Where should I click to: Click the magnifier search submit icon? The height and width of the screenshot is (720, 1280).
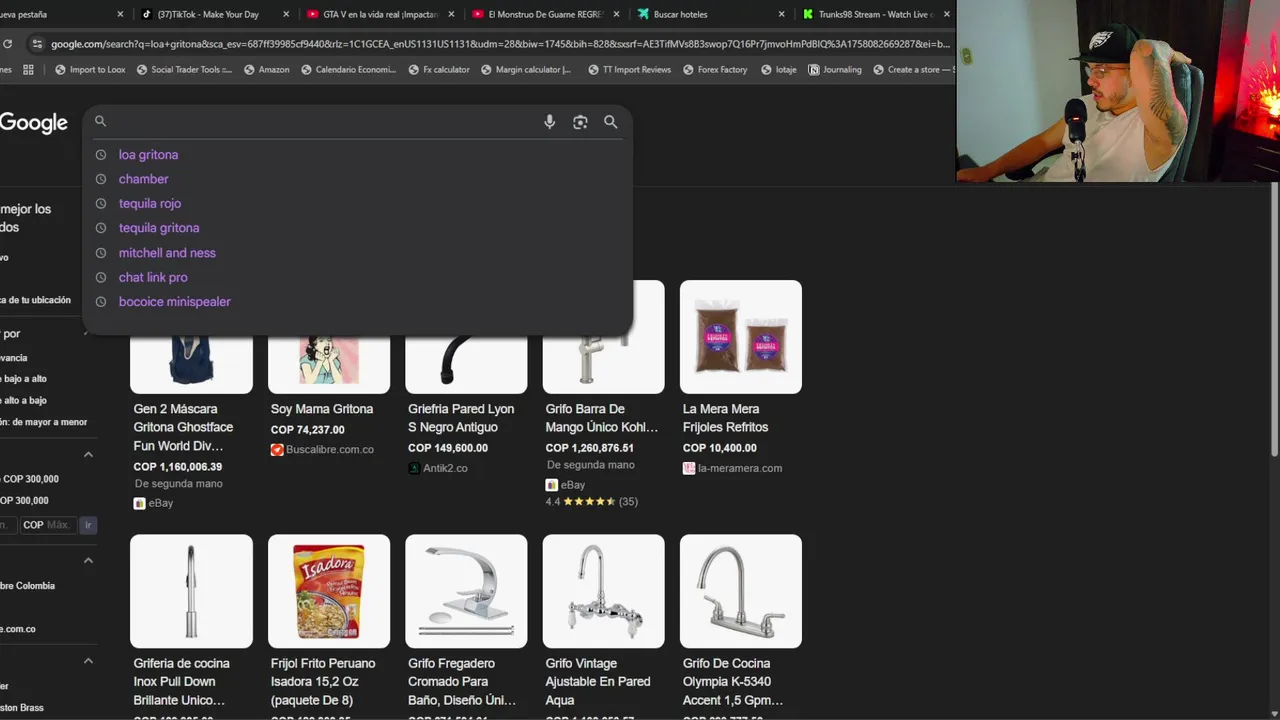[x=610, y=122]
